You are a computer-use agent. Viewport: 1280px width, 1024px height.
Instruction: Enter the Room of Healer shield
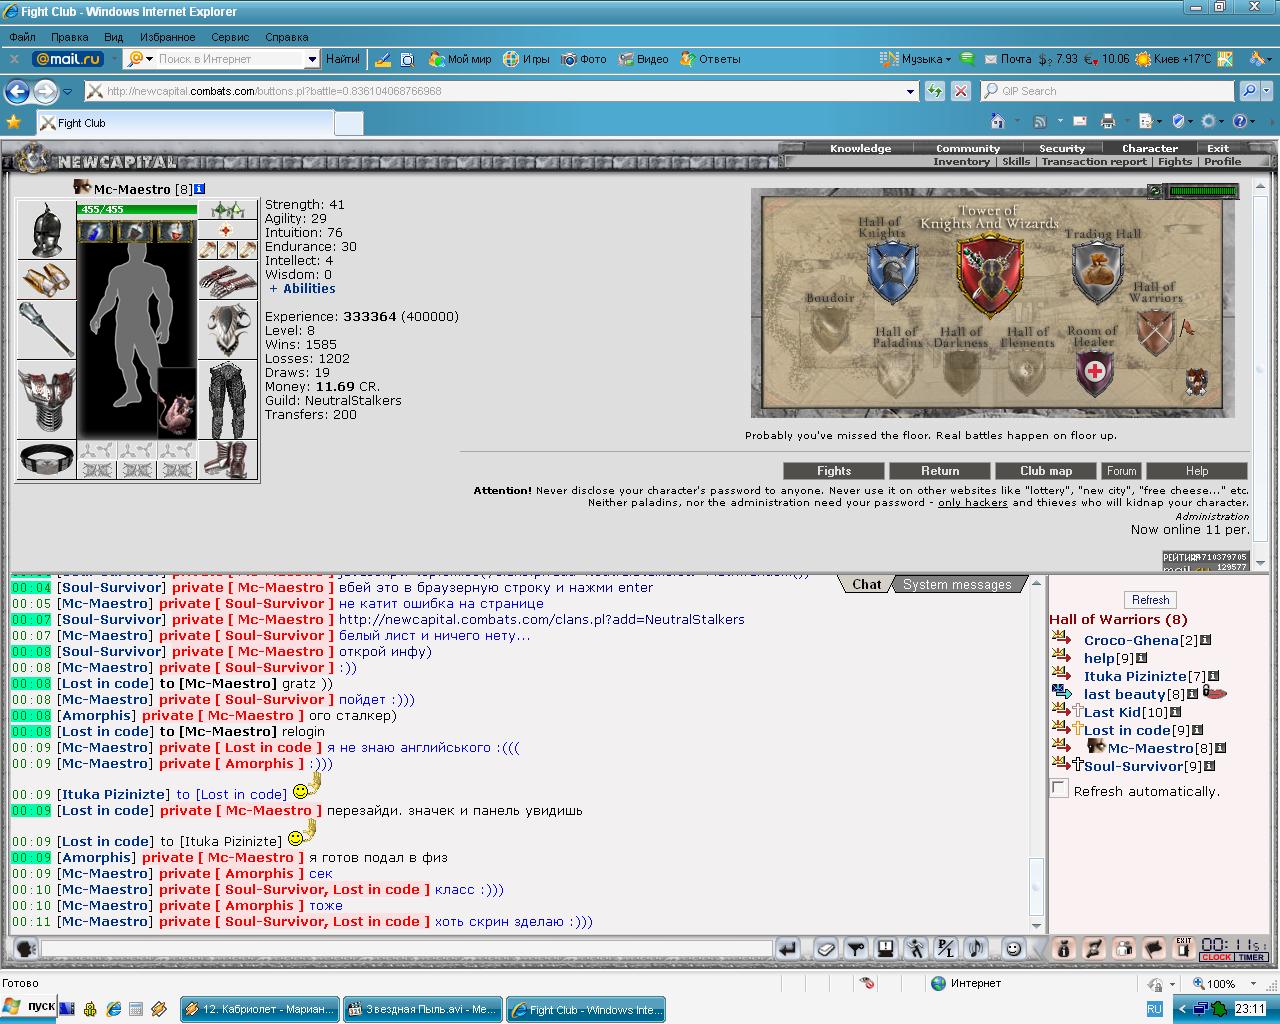pyautogui.click(x=1095, y=372)
